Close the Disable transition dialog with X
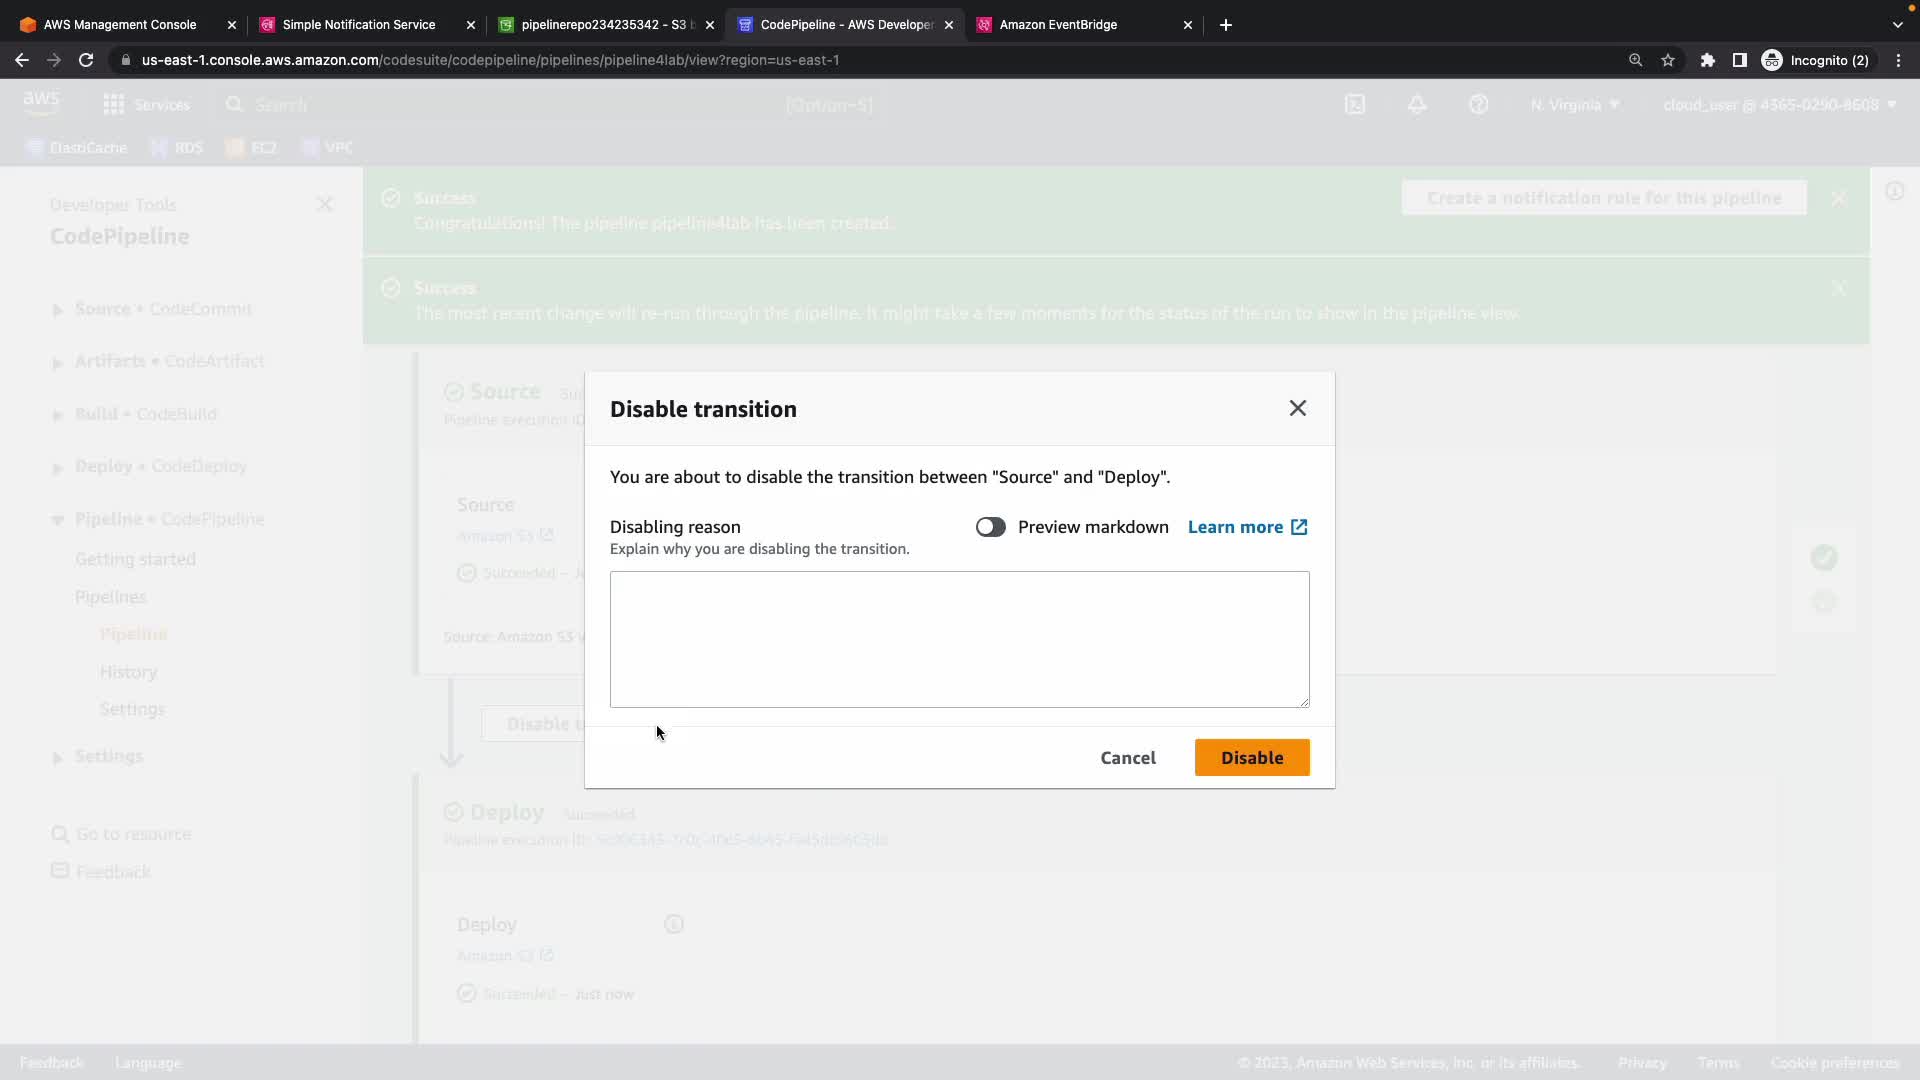Screen dimensions: 1920x1080 click(x=1297, y=408)
